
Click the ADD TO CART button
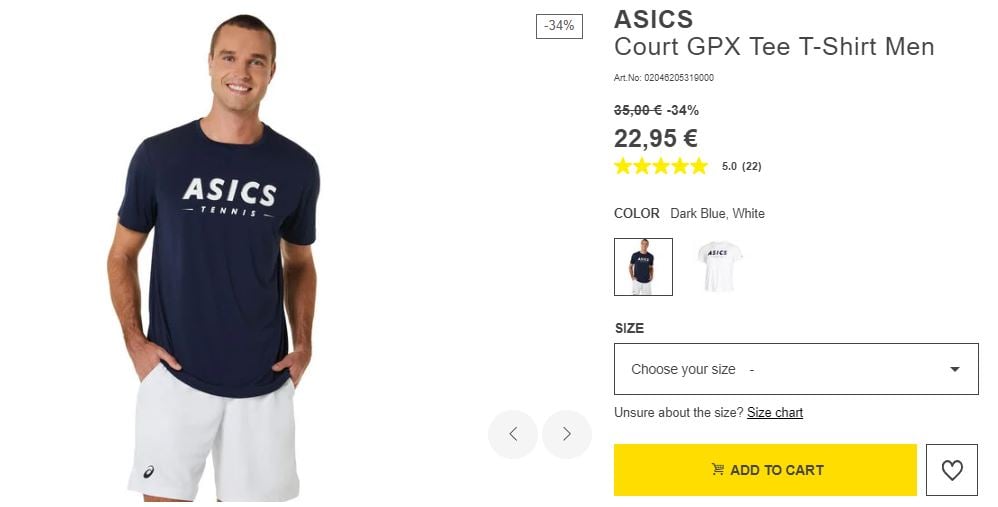pos(765,470)
